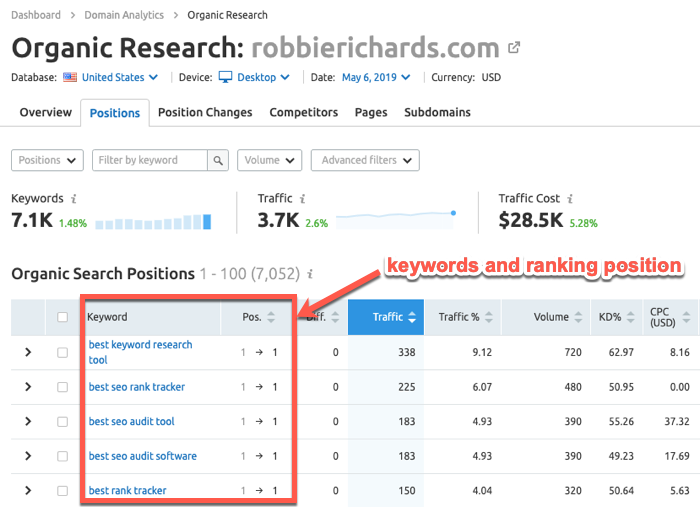Viewport: 700px width, 507px height.
Task: Open the Subdomains tab
Action: click(x=438, y=112)
